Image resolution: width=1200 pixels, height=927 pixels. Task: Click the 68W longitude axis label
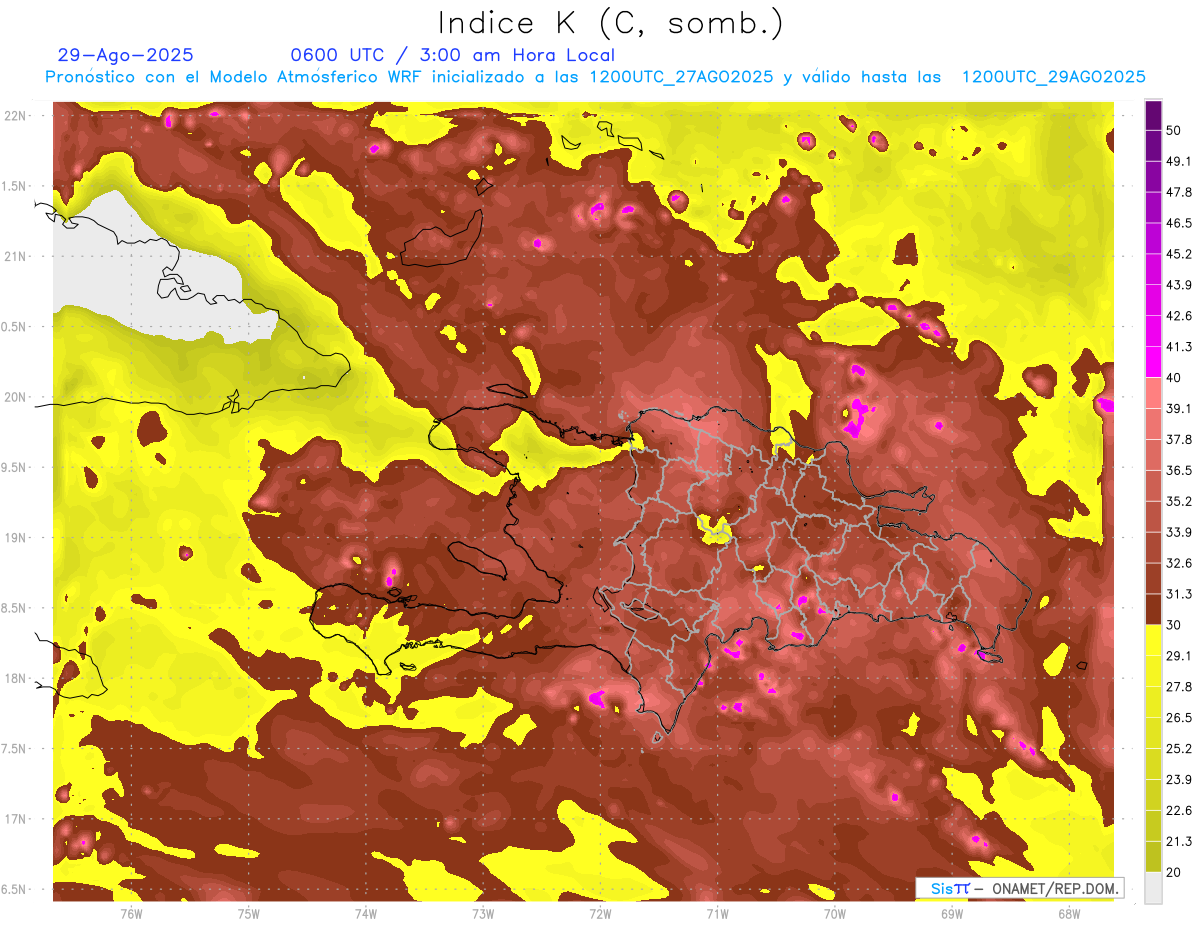[x=1068, y=913]
